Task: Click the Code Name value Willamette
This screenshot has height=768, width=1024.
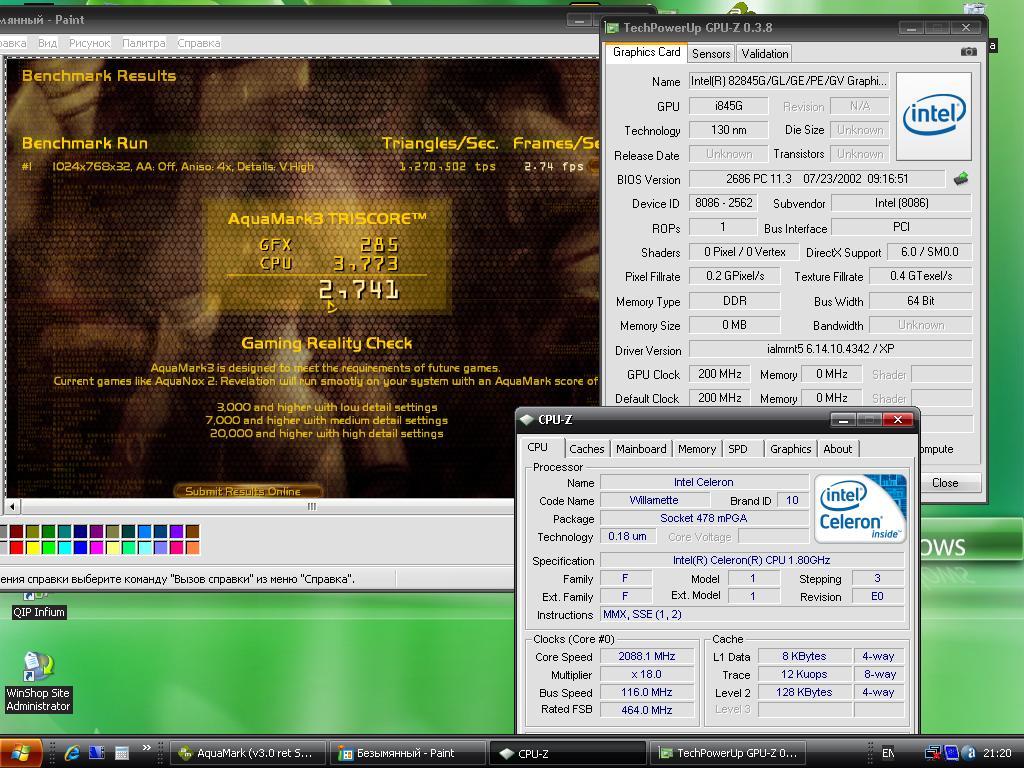Action: pos(654,500)
